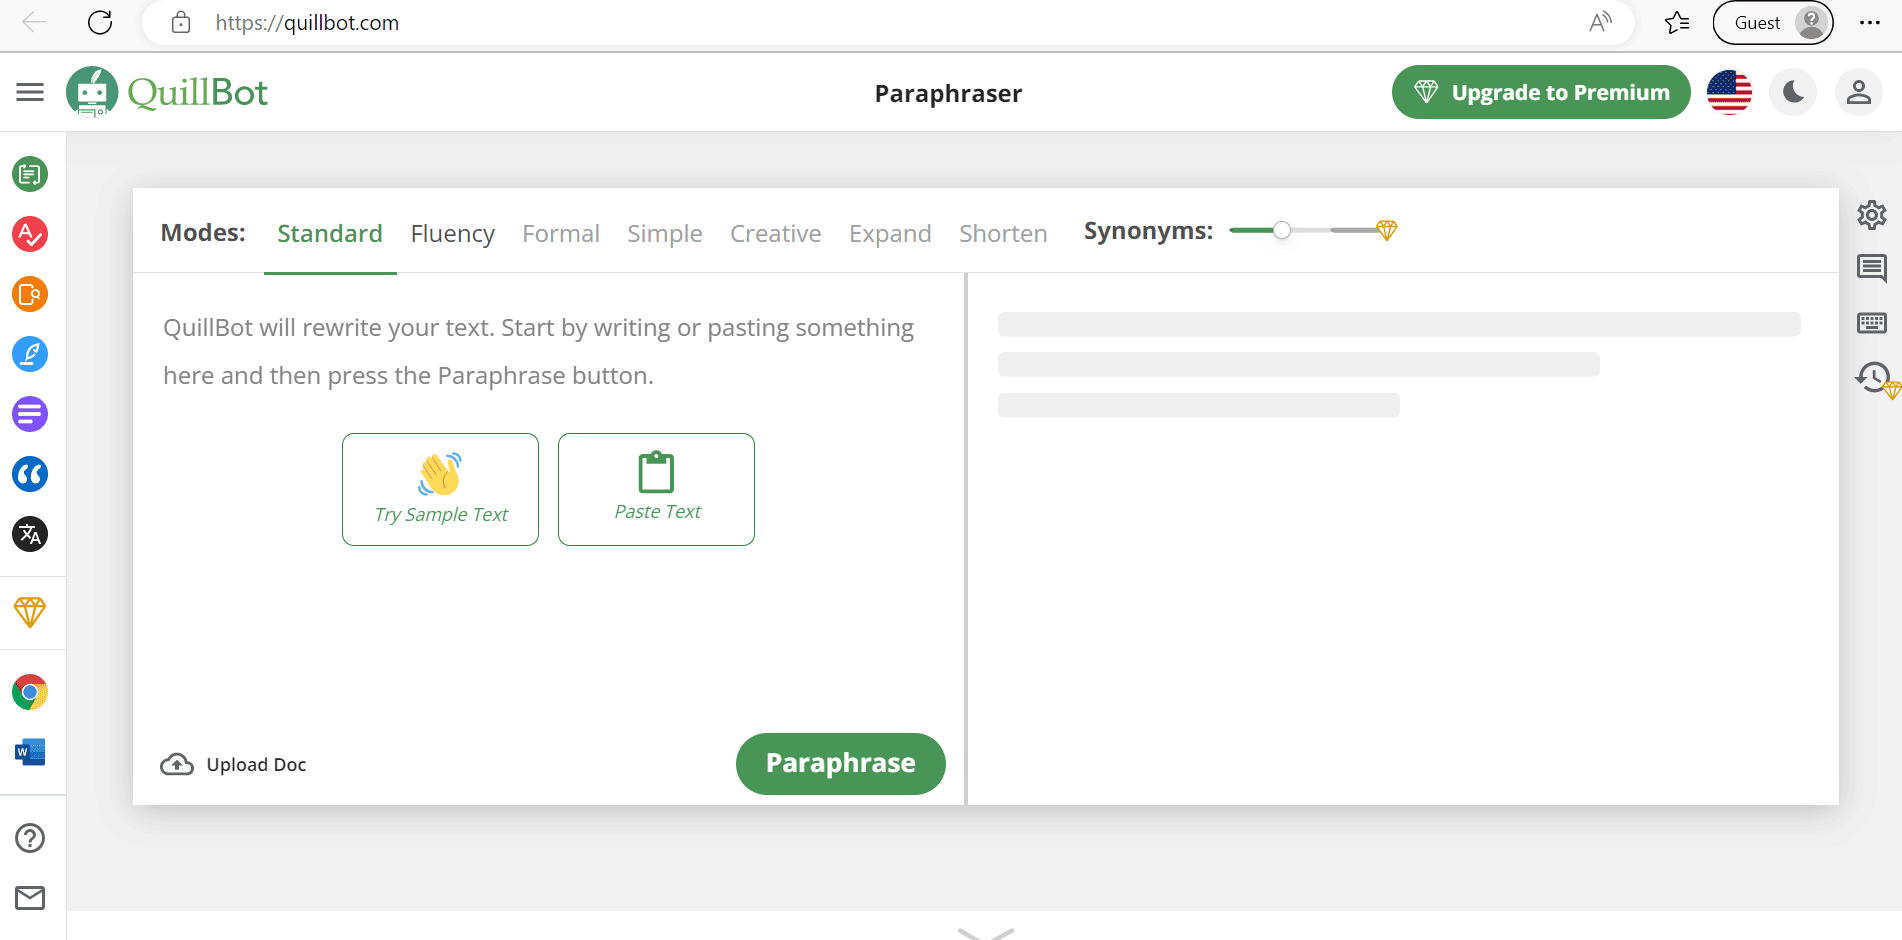Open the Contact mail icon
The height and width of the screenshot is (940, 1902).
pyautogui.click(x=30, y=898)
